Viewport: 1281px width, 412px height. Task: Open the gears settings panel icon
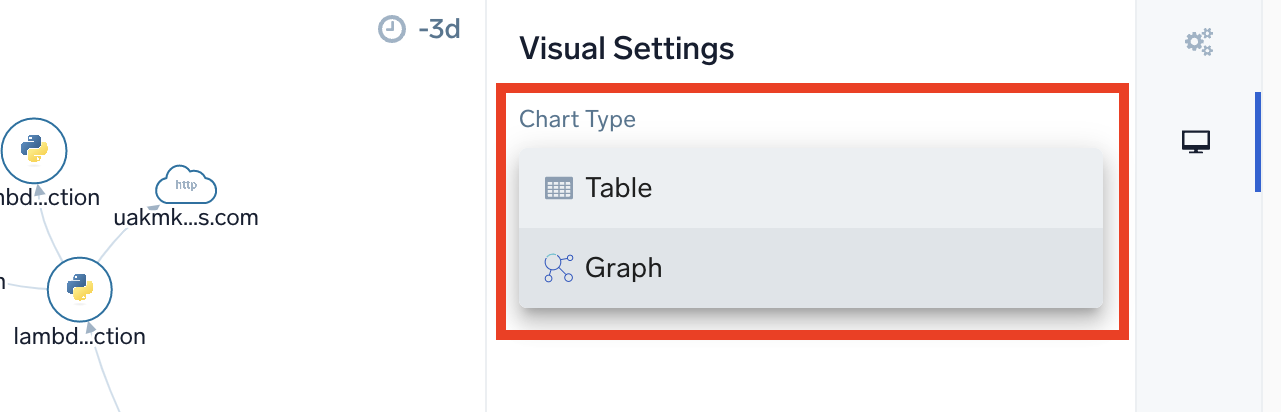1198,42
